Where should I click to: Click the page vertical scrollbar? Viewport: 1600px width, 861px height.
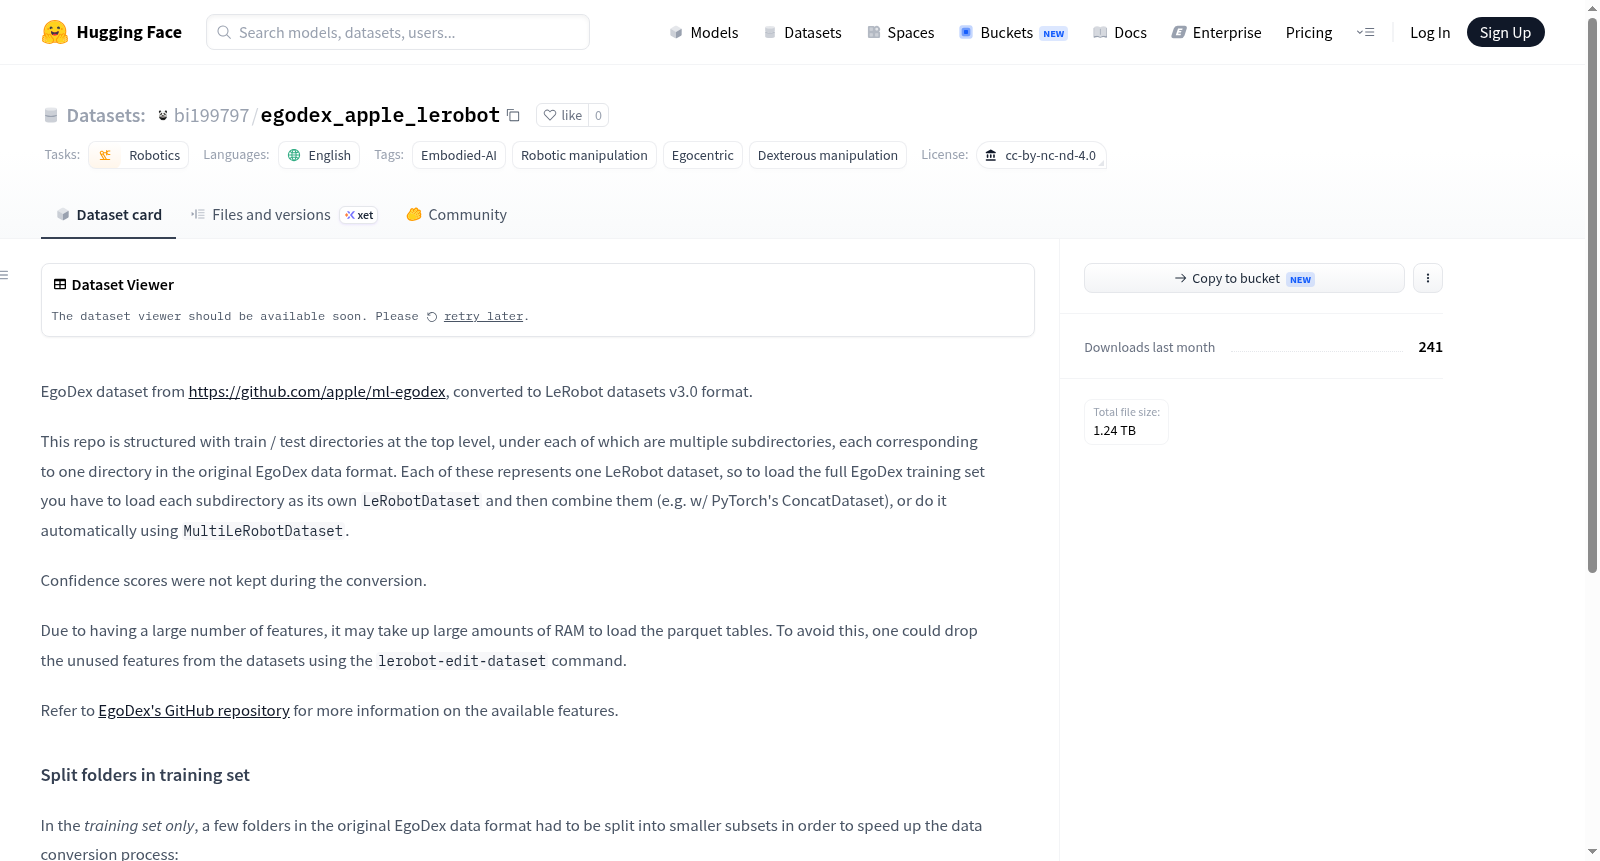pyautogui.click(x=1592, y=295)
